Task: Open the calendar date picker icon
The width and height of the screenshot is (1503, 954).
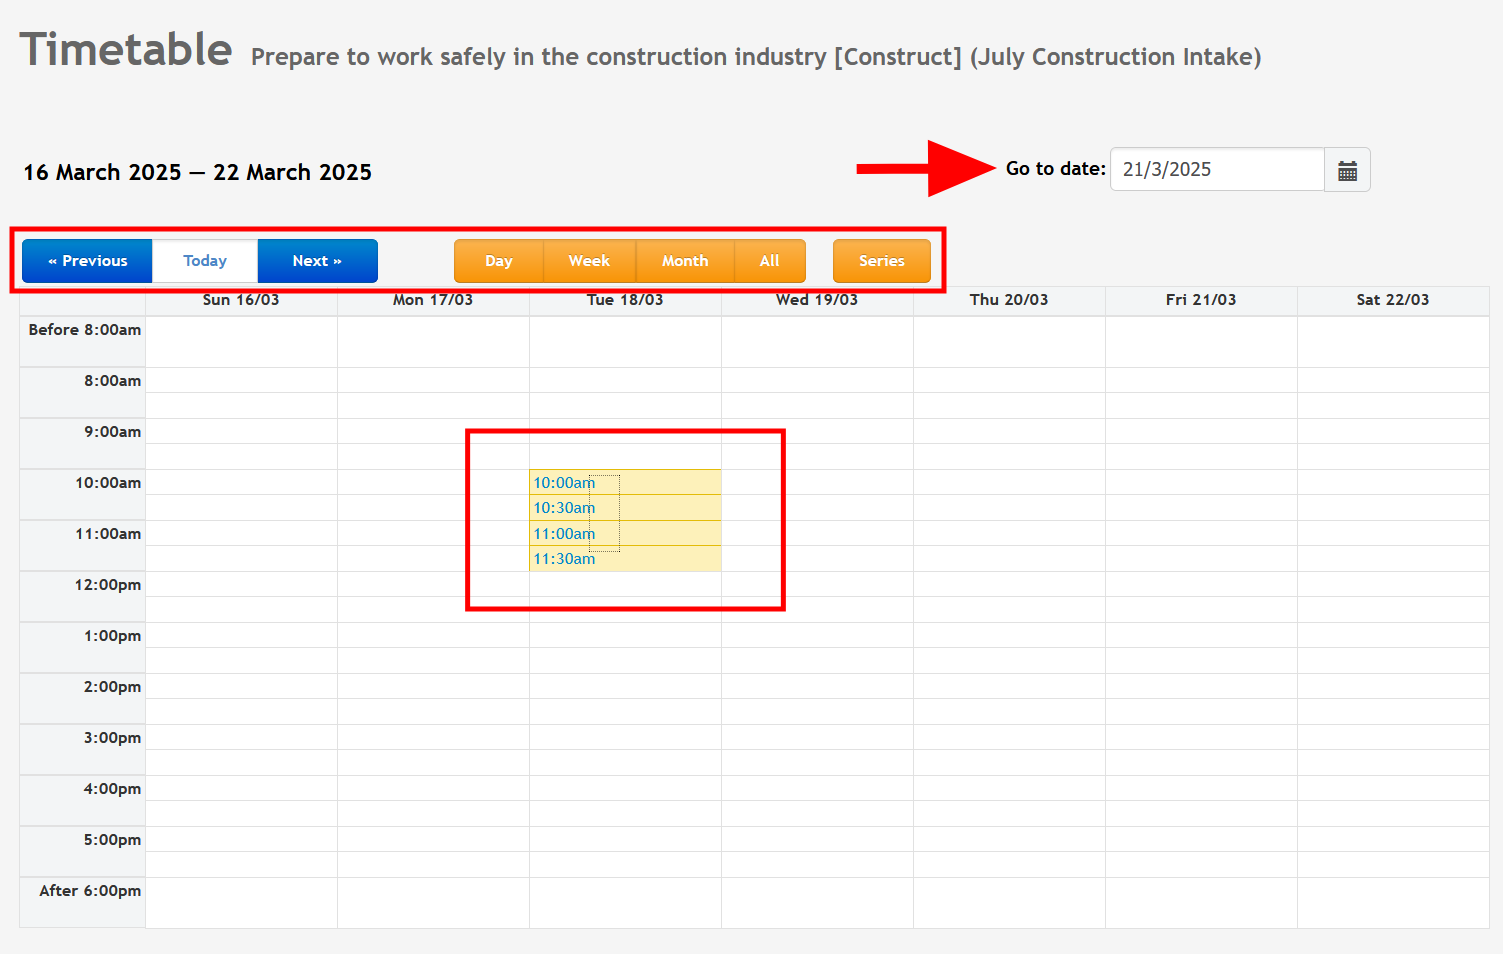Action: [x=1347, y=170]
